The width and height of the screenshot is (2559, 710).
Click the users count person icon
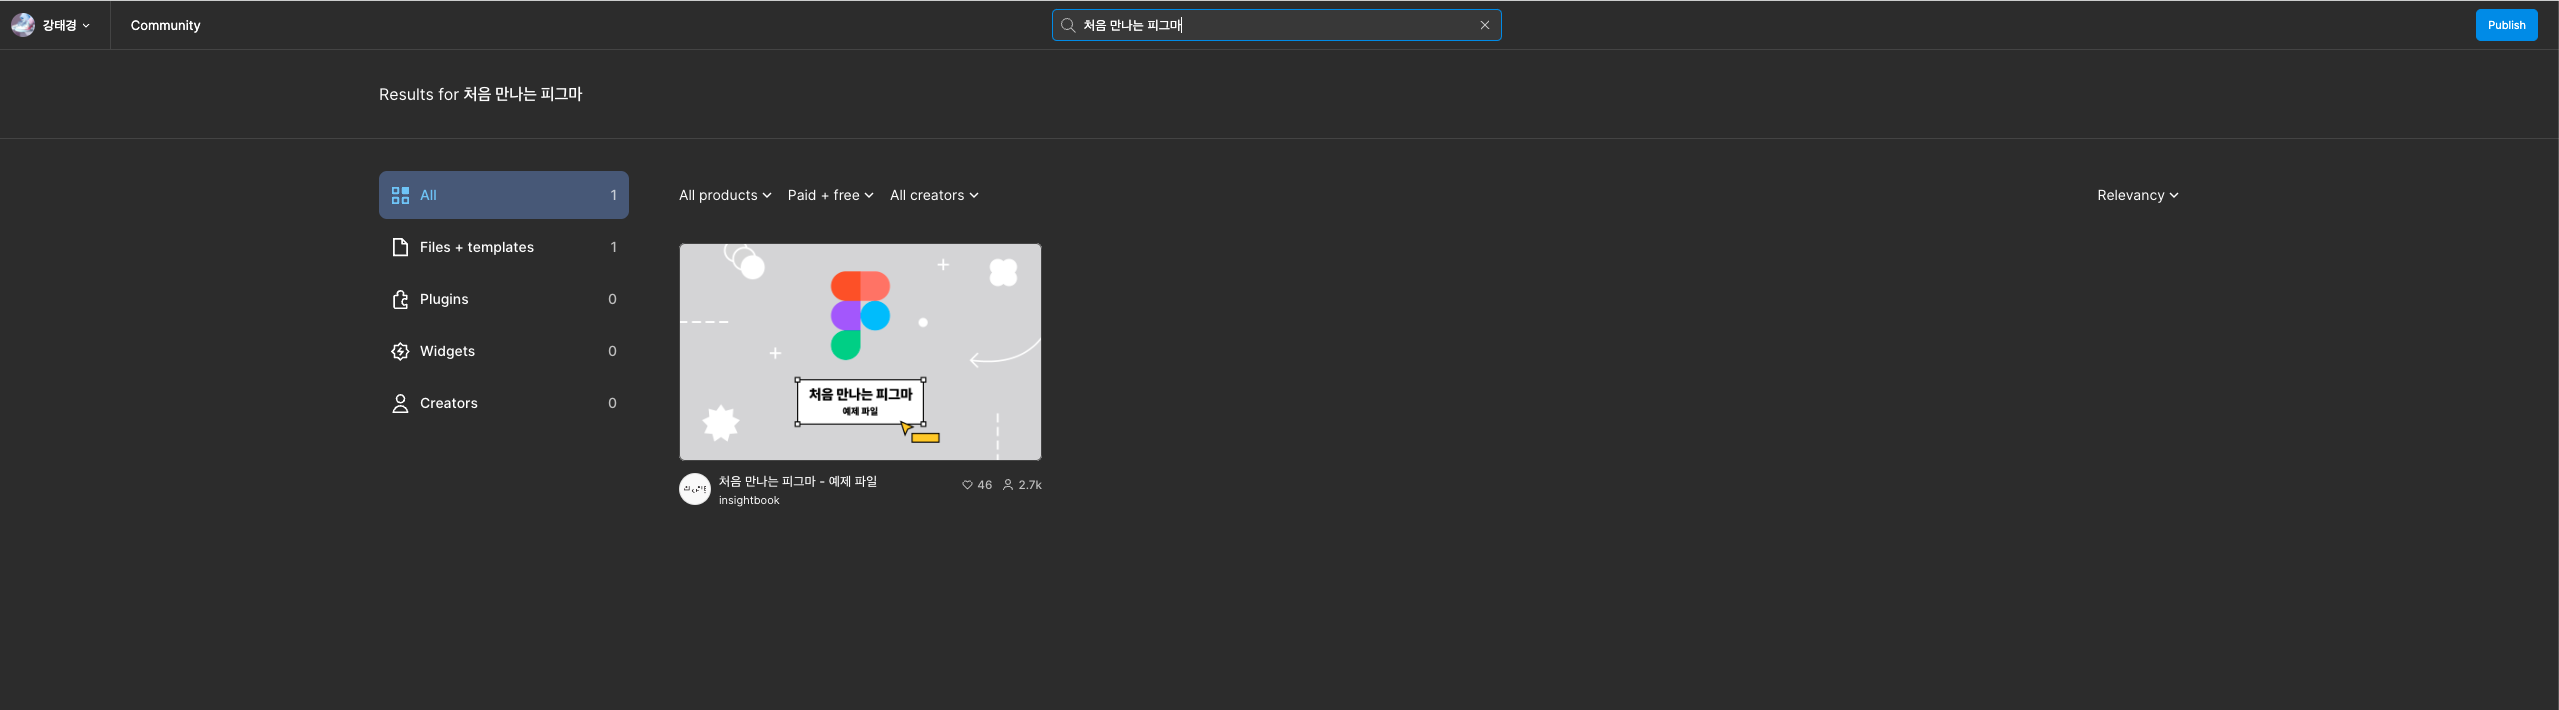(1008, 485)
